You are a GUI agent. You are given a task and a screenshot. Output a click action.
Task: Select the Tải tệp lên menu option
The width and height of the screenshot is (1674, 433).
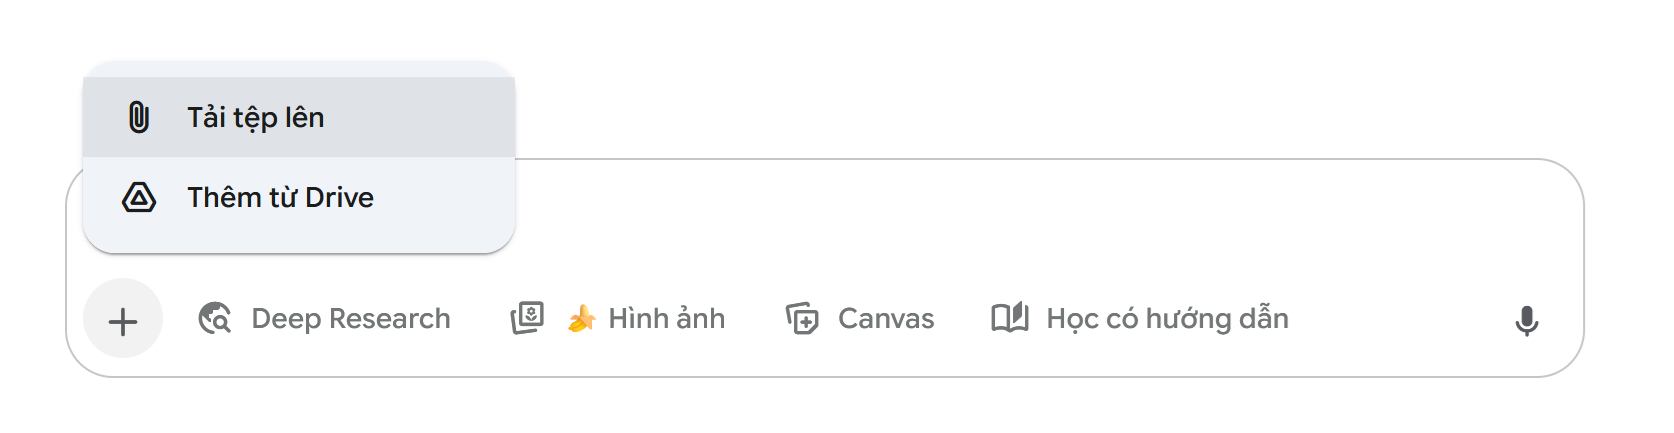coord(256,118)
